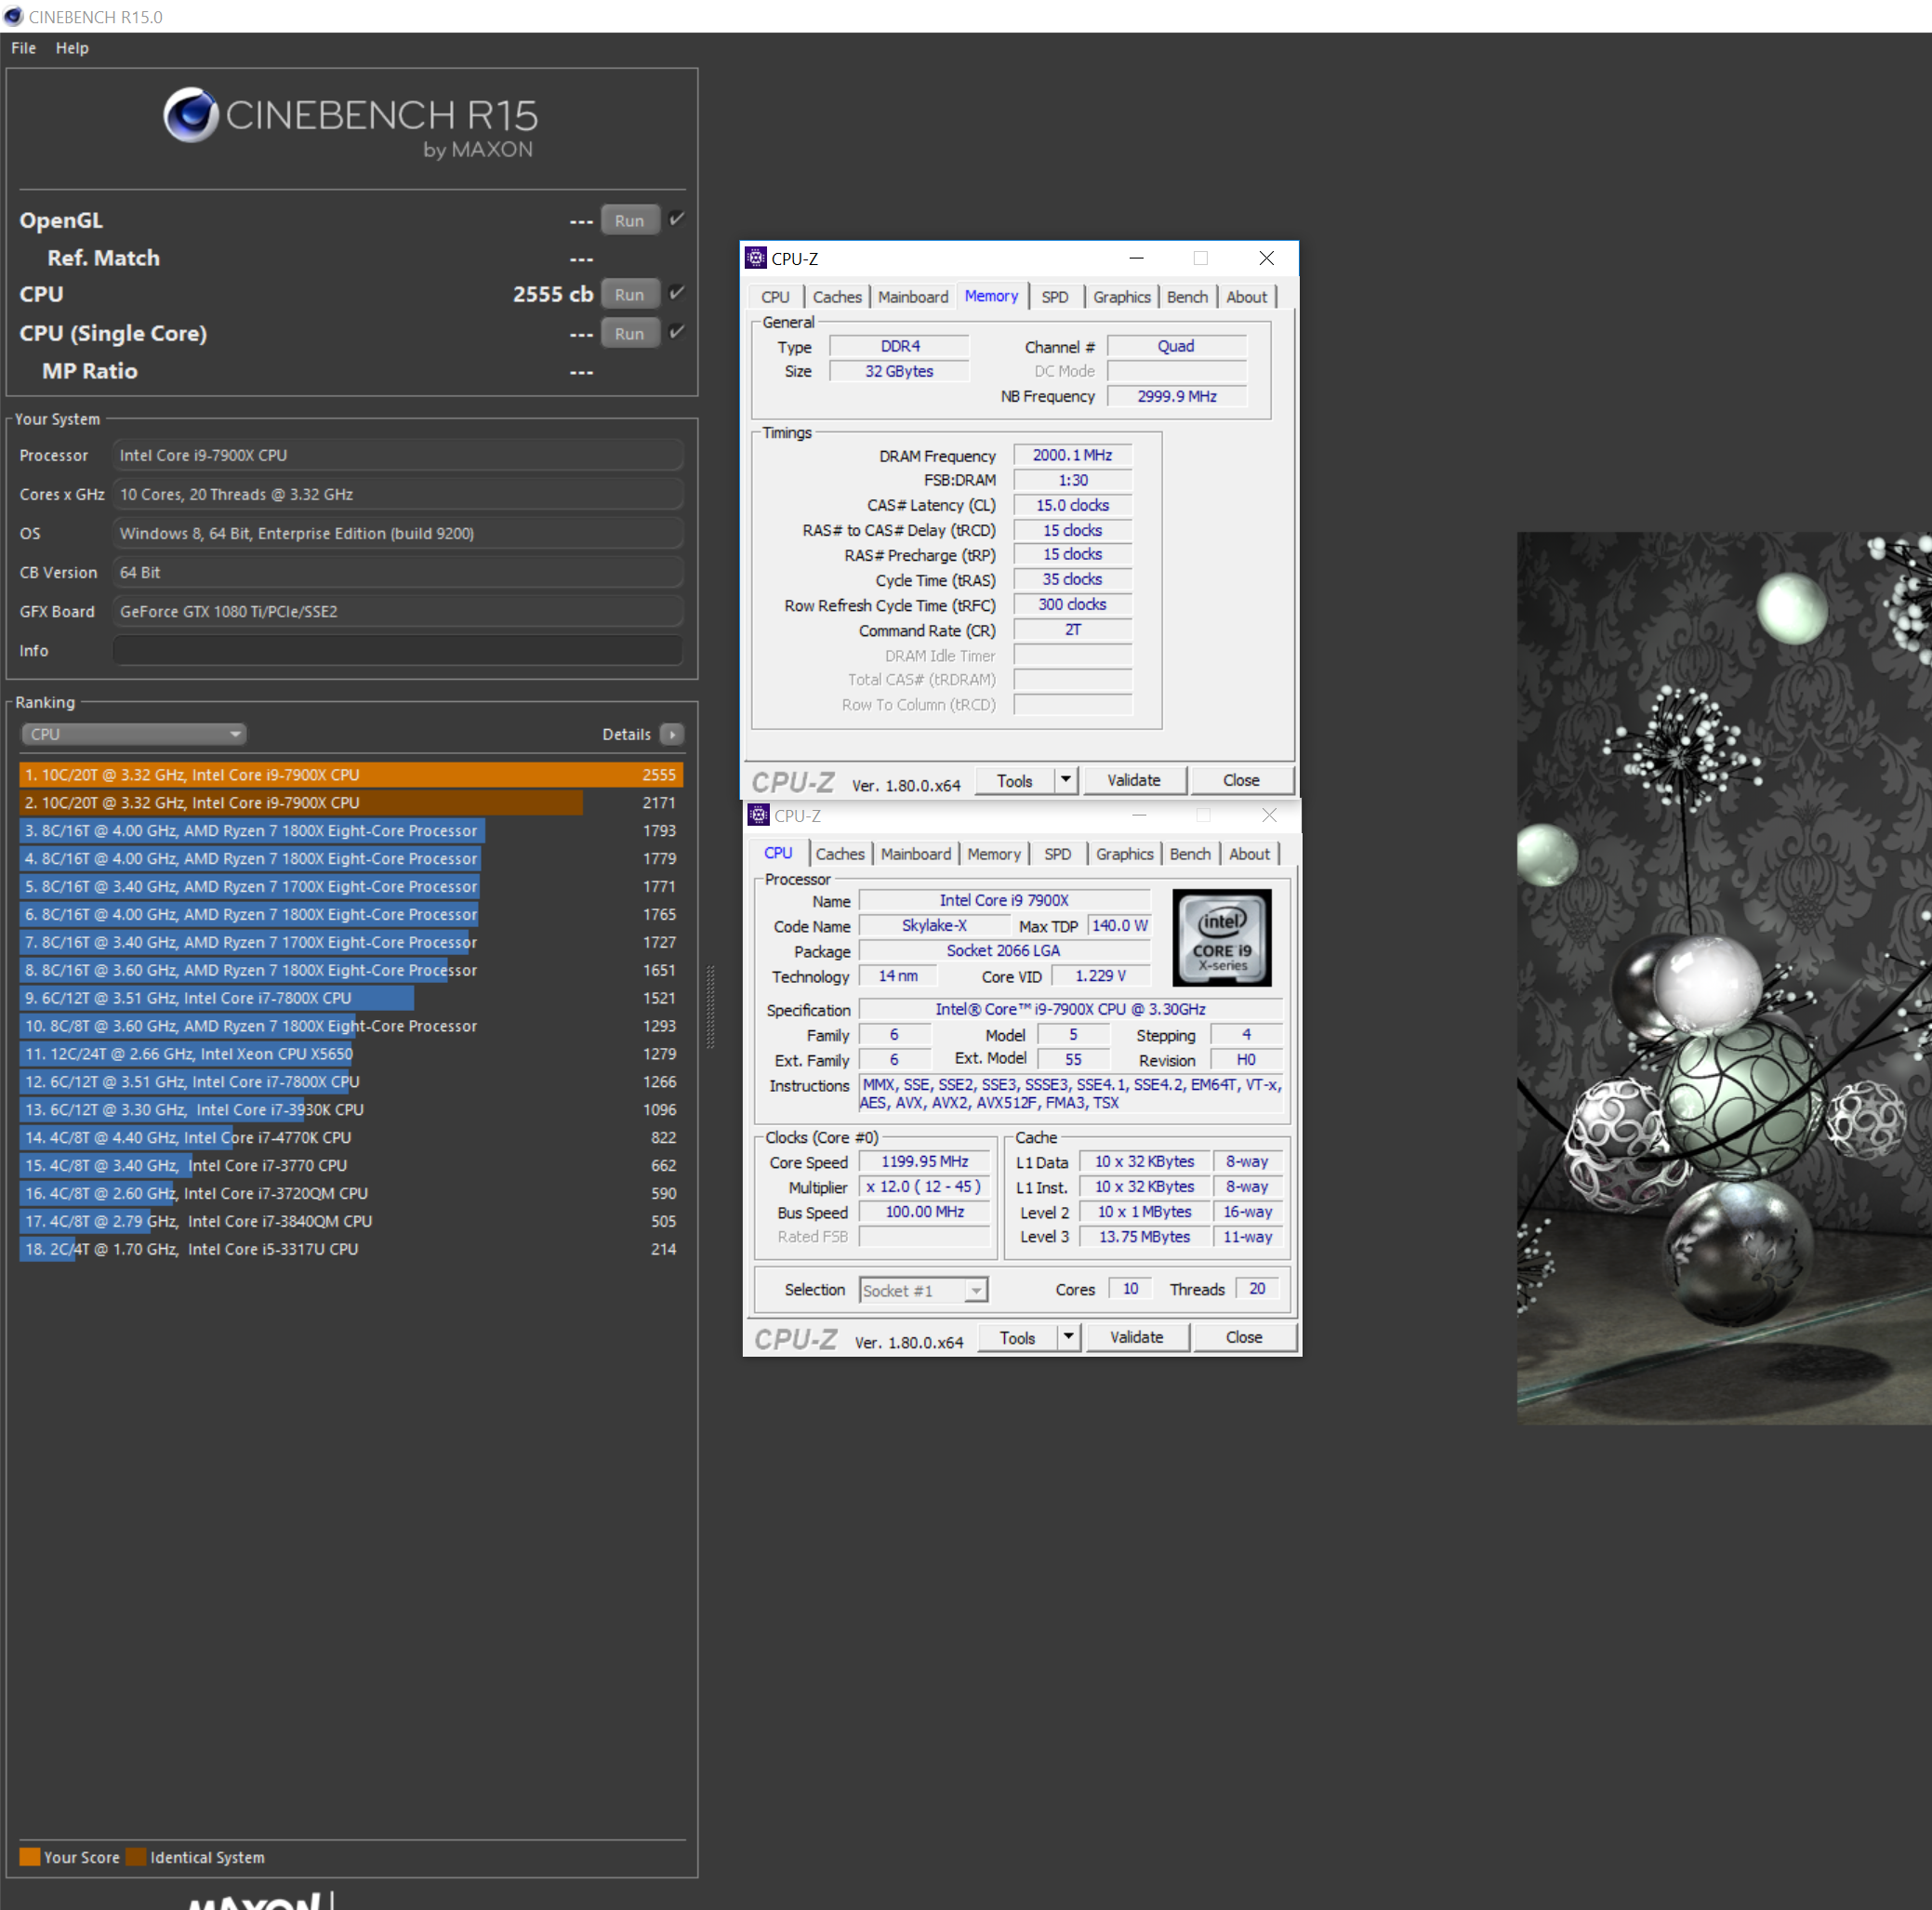
Task: Open About tab in lower CPU-Z window
Action: (x=1249, y=854)
